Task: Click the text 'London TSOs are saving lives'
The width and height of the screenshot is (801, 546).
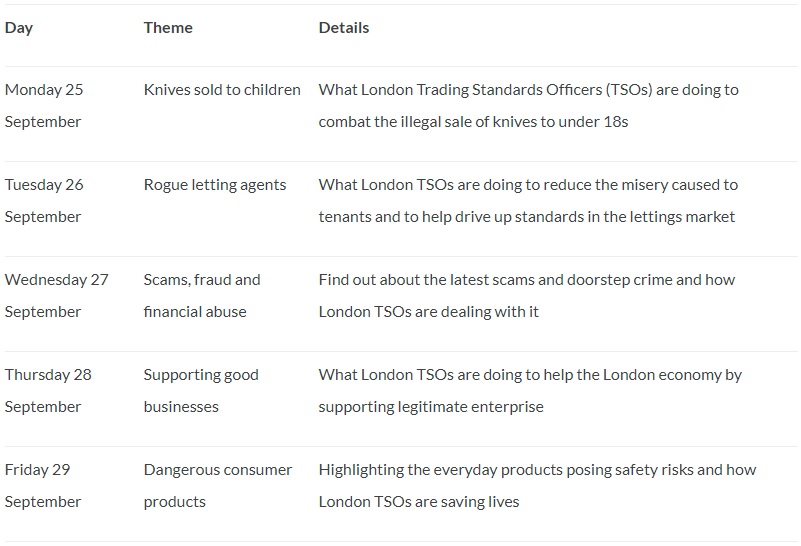Action: pyautogui.click(x=419, y=502)
